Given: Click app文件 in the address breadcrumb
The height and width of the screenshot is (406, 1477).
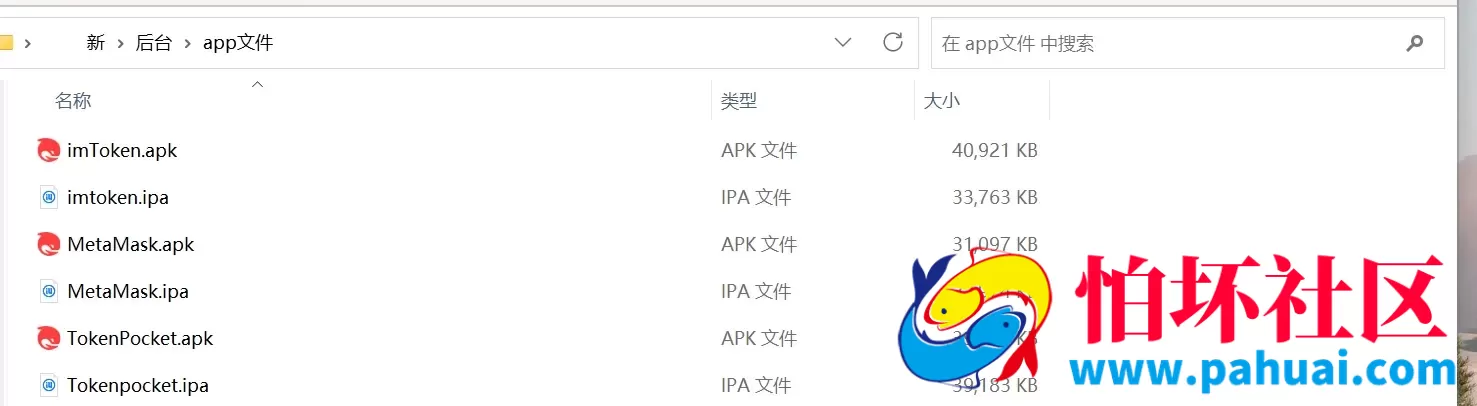Looking at the screenshot, I should coord(238,43).
